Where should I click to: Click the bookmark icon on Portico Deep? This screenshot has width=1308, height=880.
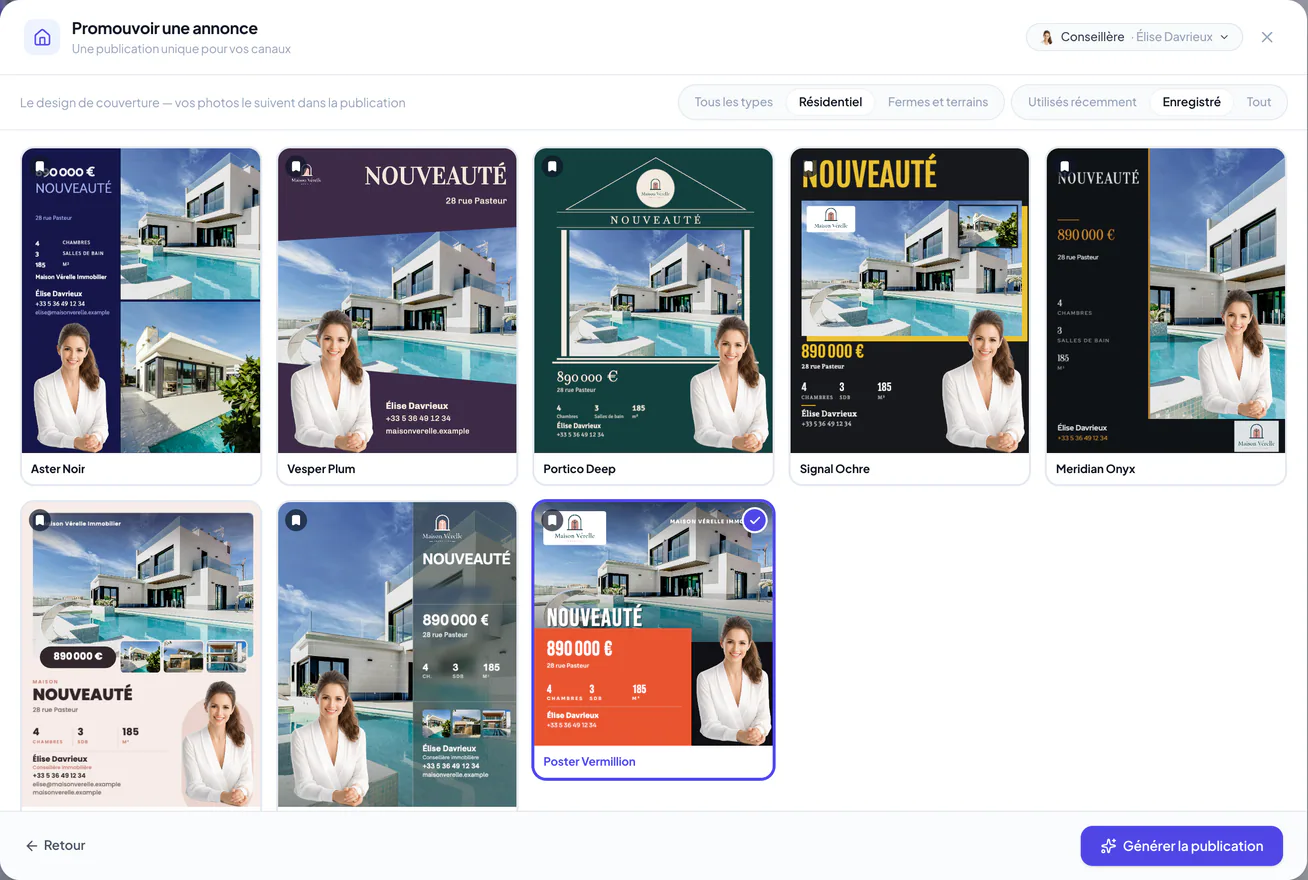552,167
